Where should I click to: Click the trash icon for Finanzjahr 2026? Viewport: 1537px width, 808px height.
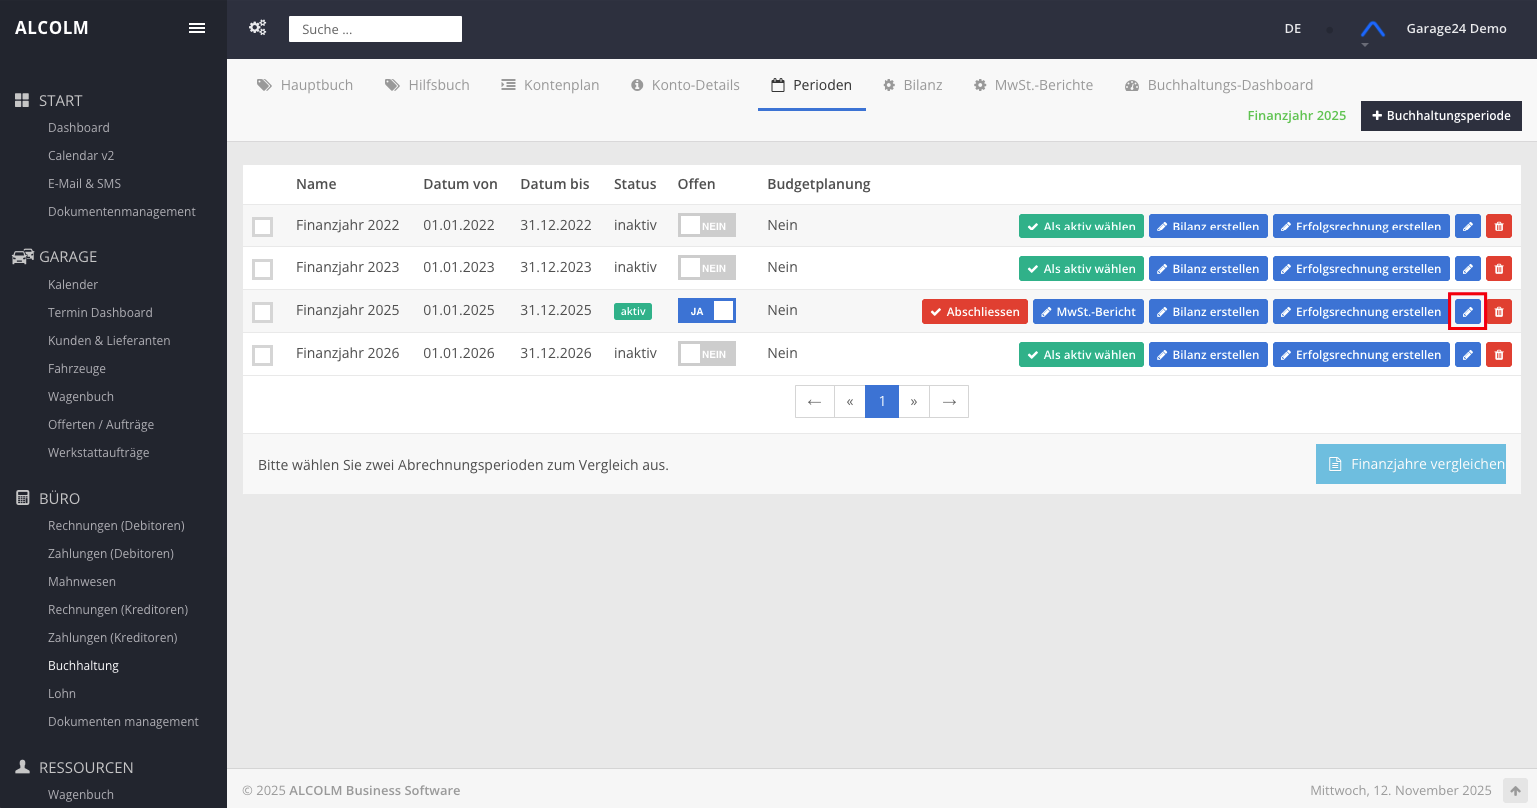pos(1498,355)
